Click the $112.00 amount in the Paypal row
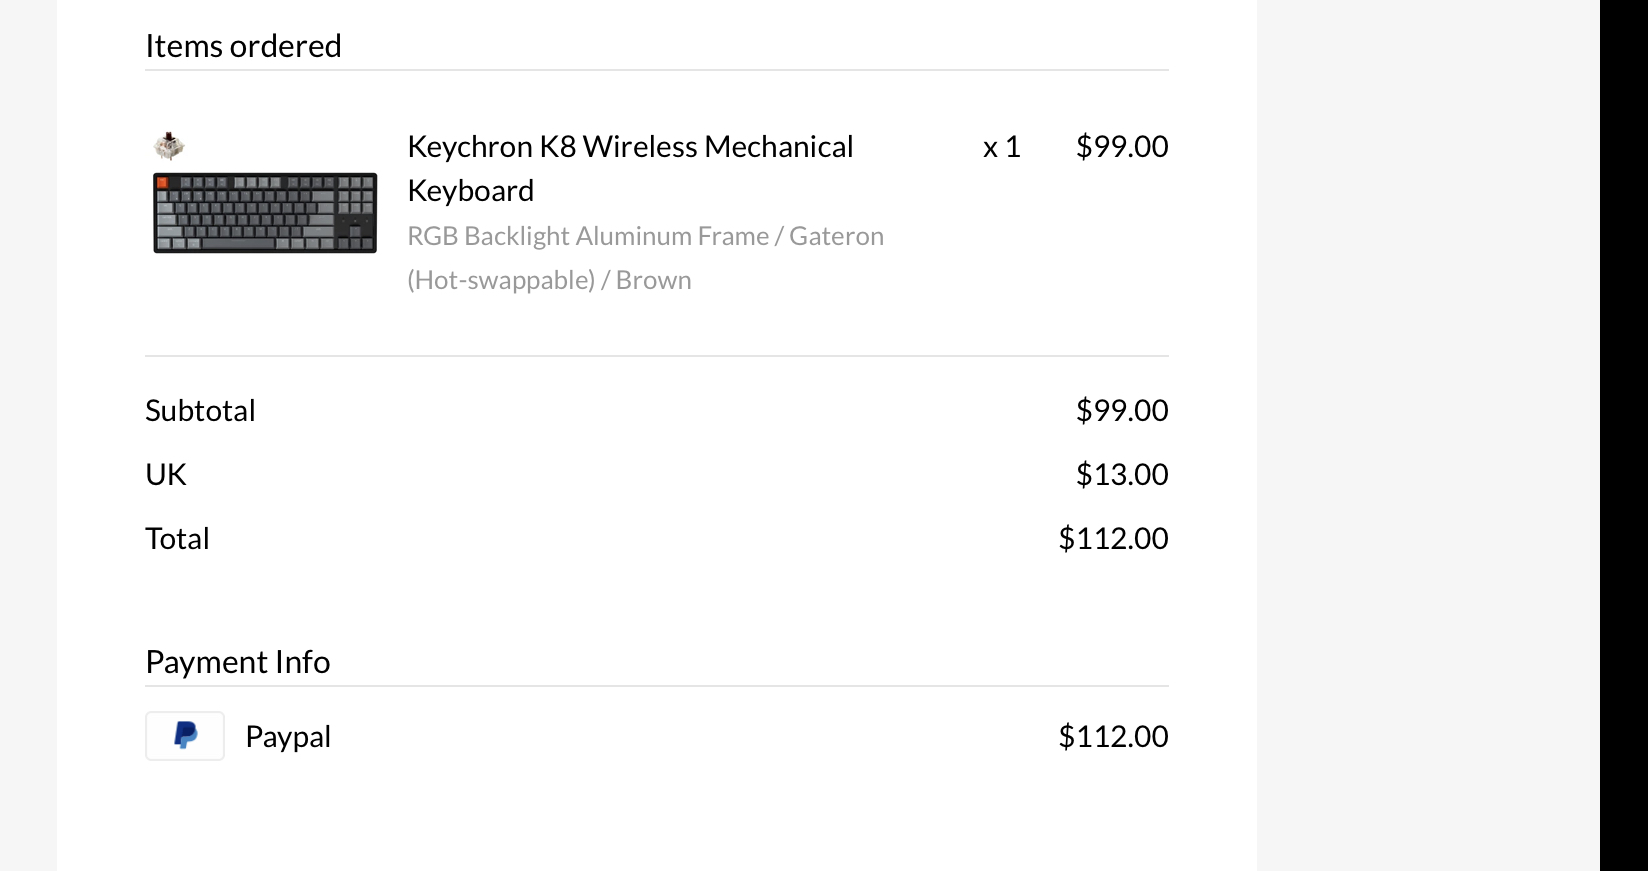1648x871 pixels. point(1113,737)
